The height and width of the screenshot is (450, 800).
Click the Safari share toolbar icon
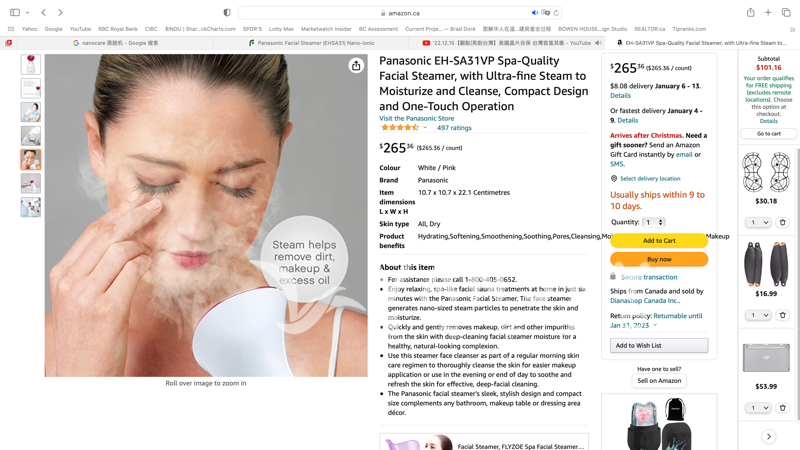(x=751, y=12)
